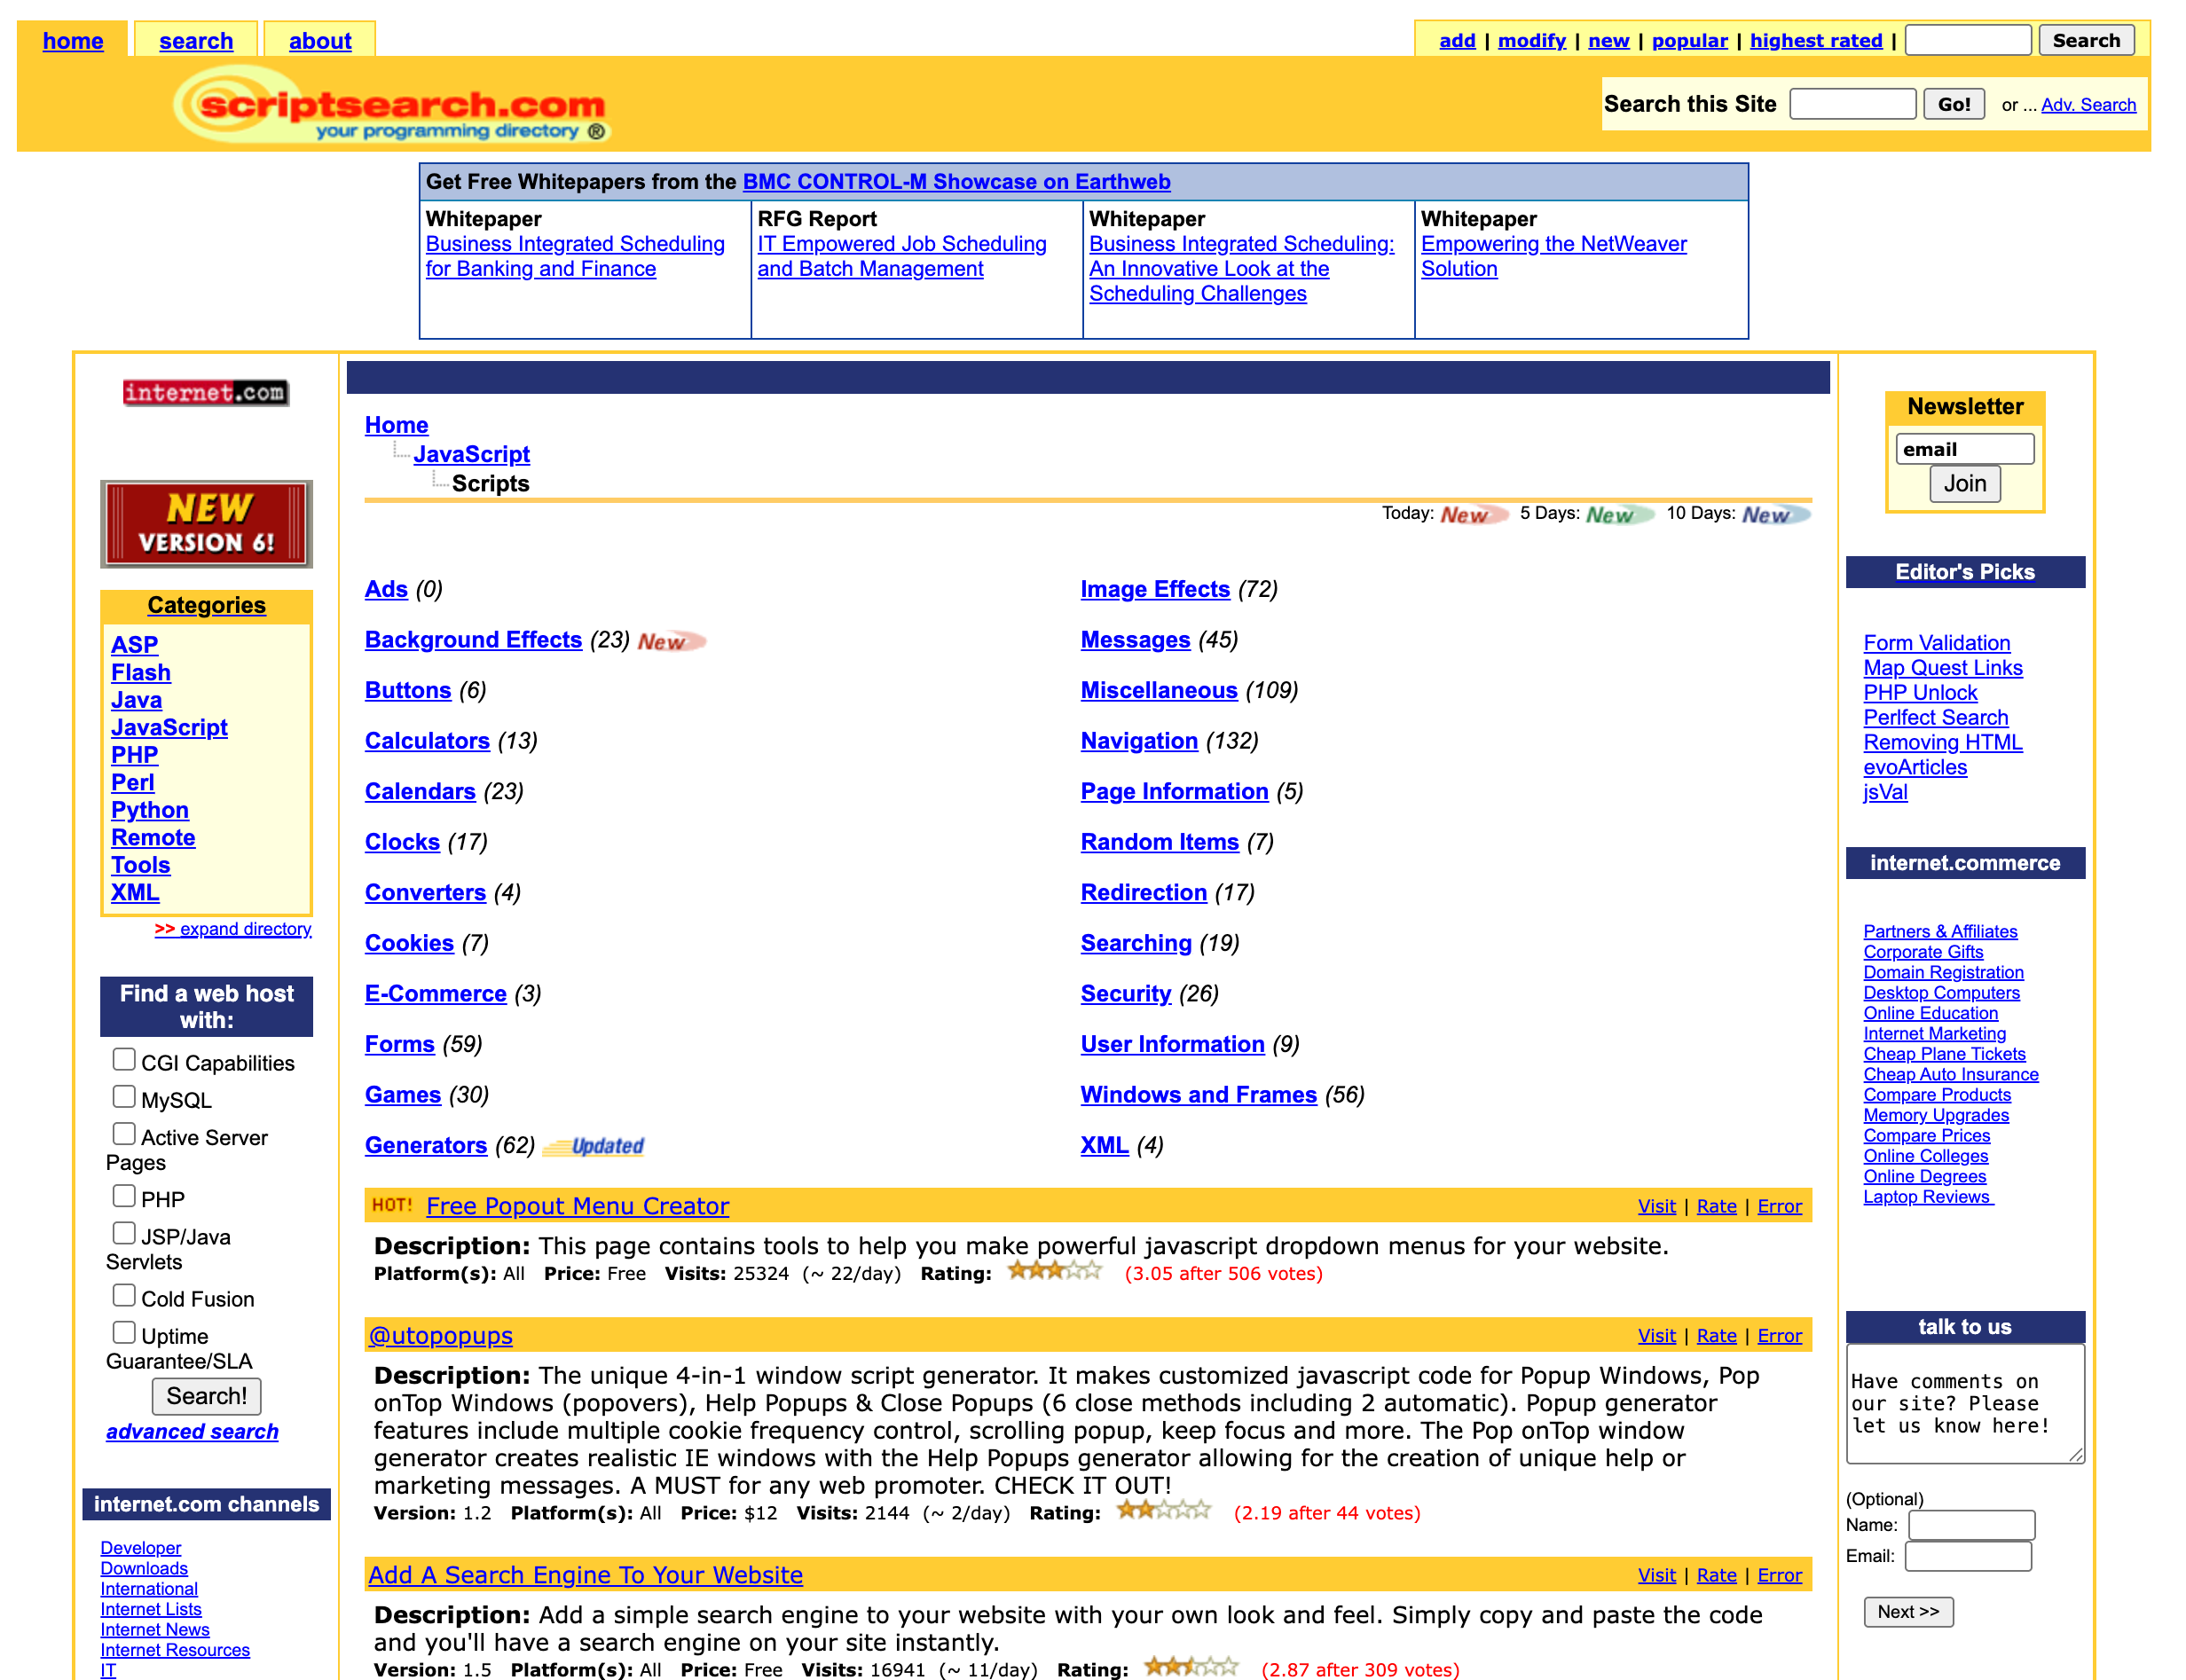This screenshot has width=2186, height=1680.
Task: Click the talk to us comments box
Action: pos(1964,1404)
